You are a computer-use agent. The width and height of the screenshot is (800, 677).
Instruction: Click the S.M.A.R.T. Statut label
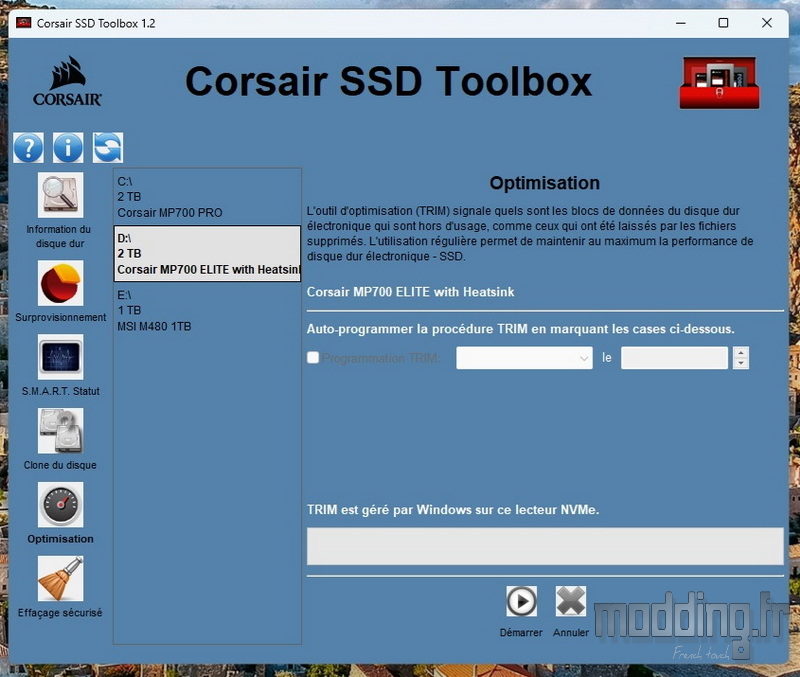pyautogui.click(x=61, y=391)
